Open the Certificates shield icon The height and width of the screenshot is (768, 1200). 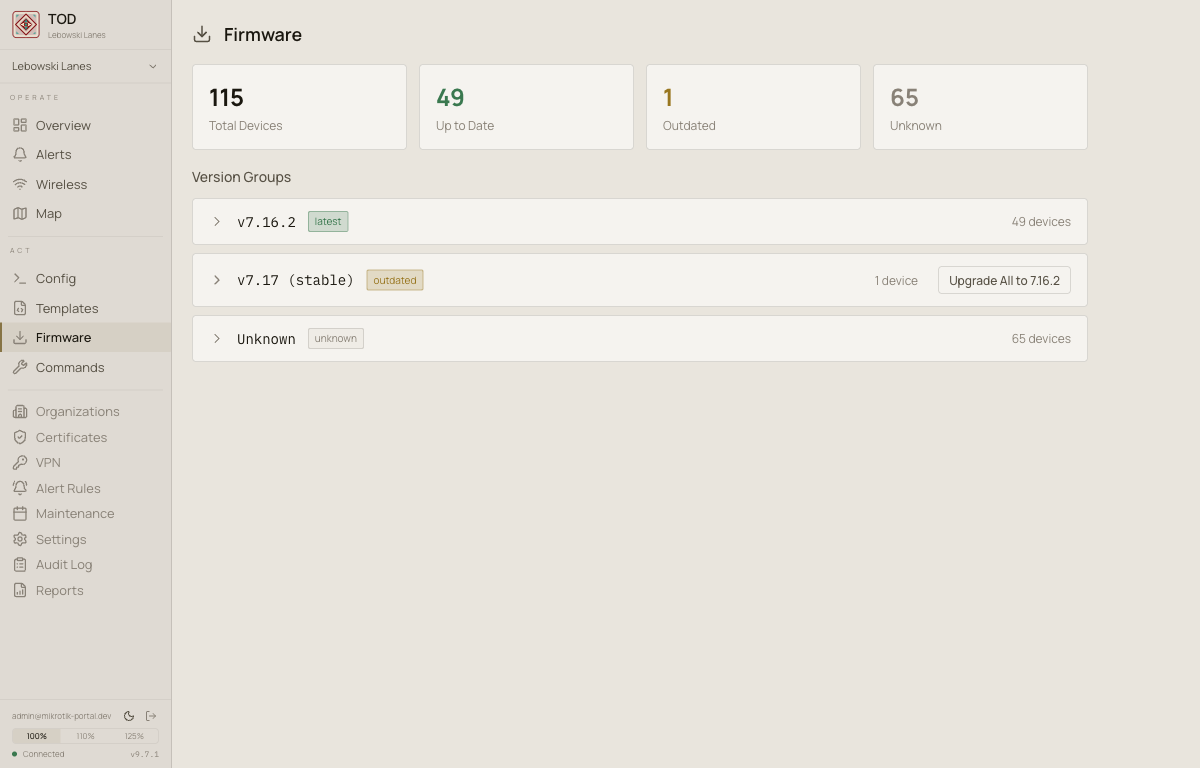(20, 437)
